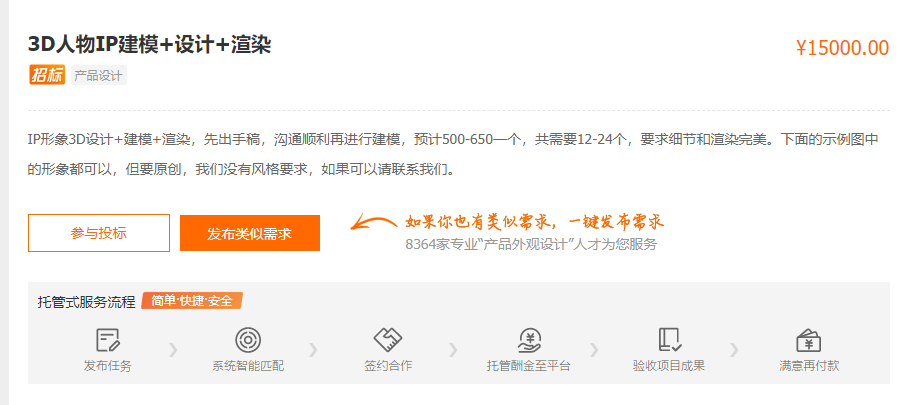Click the 签约合作 handshake icon
The width and height of the screenshot is (909, 405).
pyautogui.click(x=388, y=340)
